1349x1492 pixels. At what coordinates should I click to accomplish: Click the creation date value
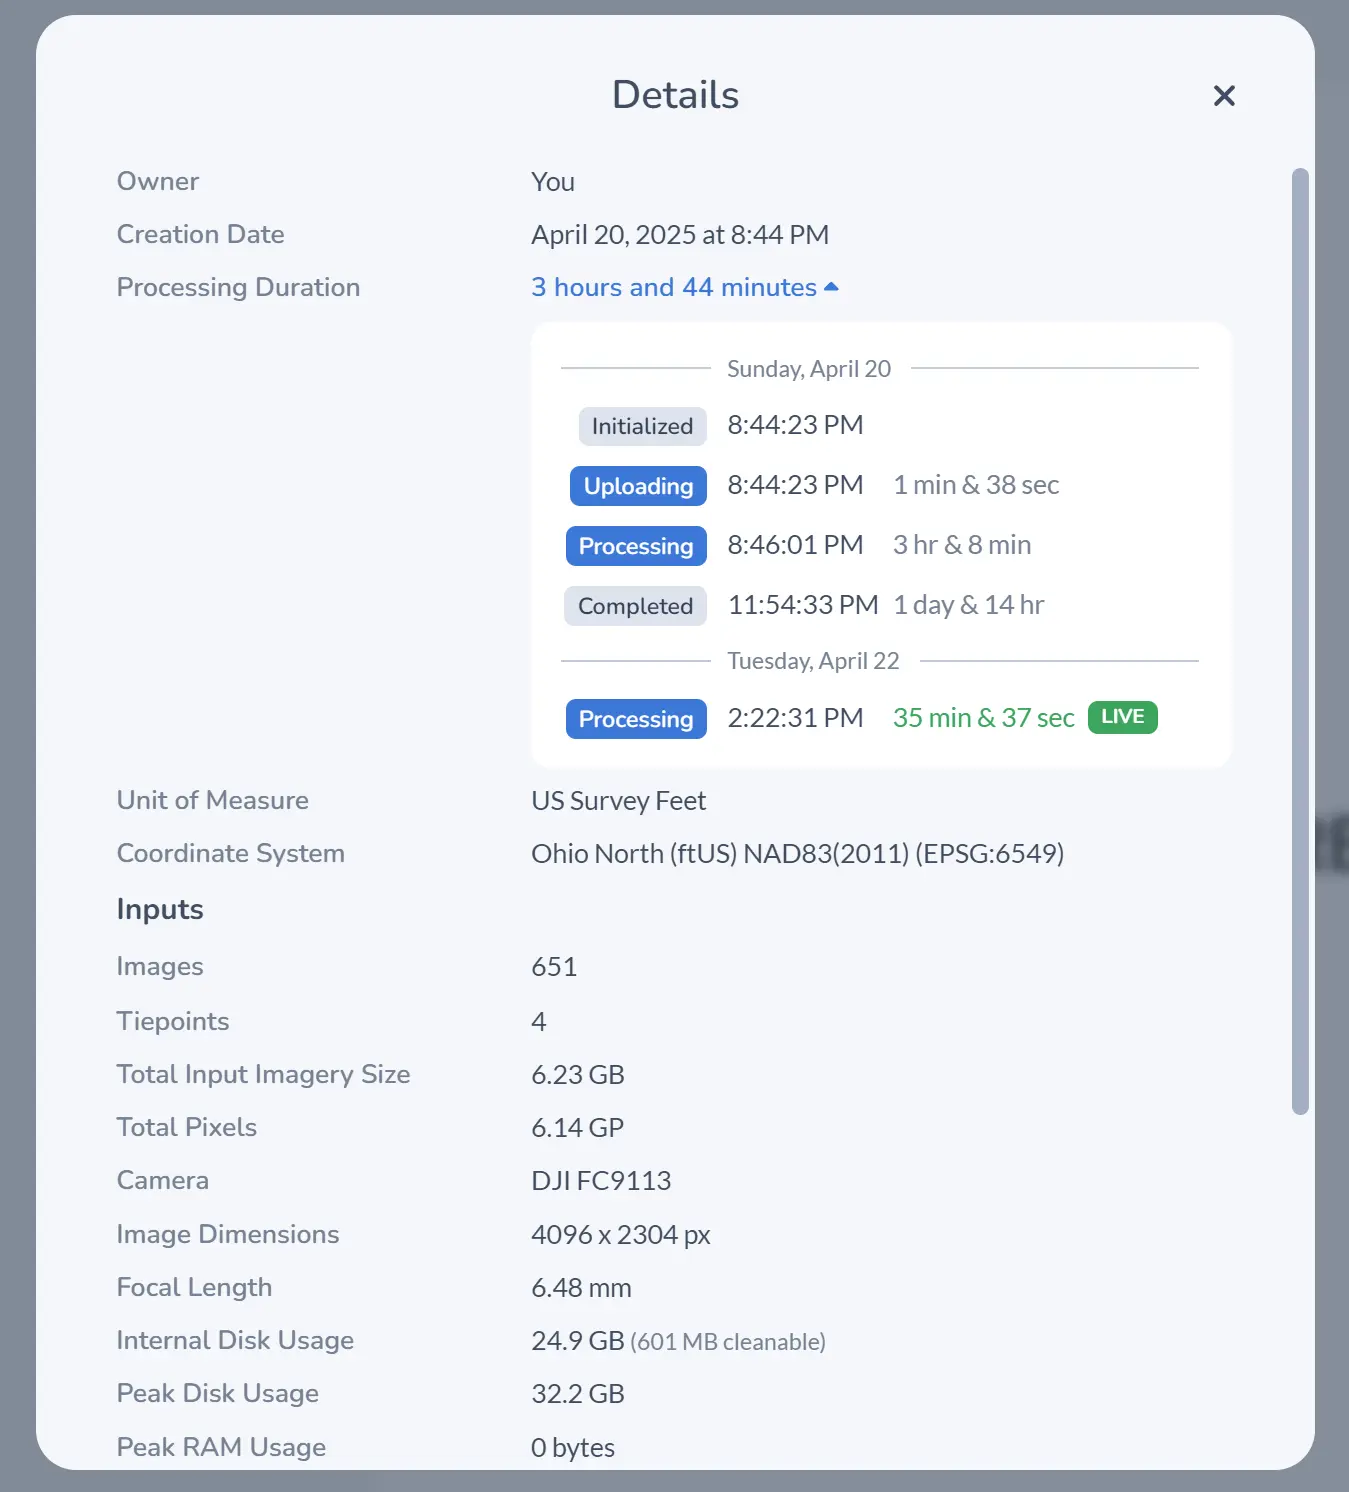680,235
